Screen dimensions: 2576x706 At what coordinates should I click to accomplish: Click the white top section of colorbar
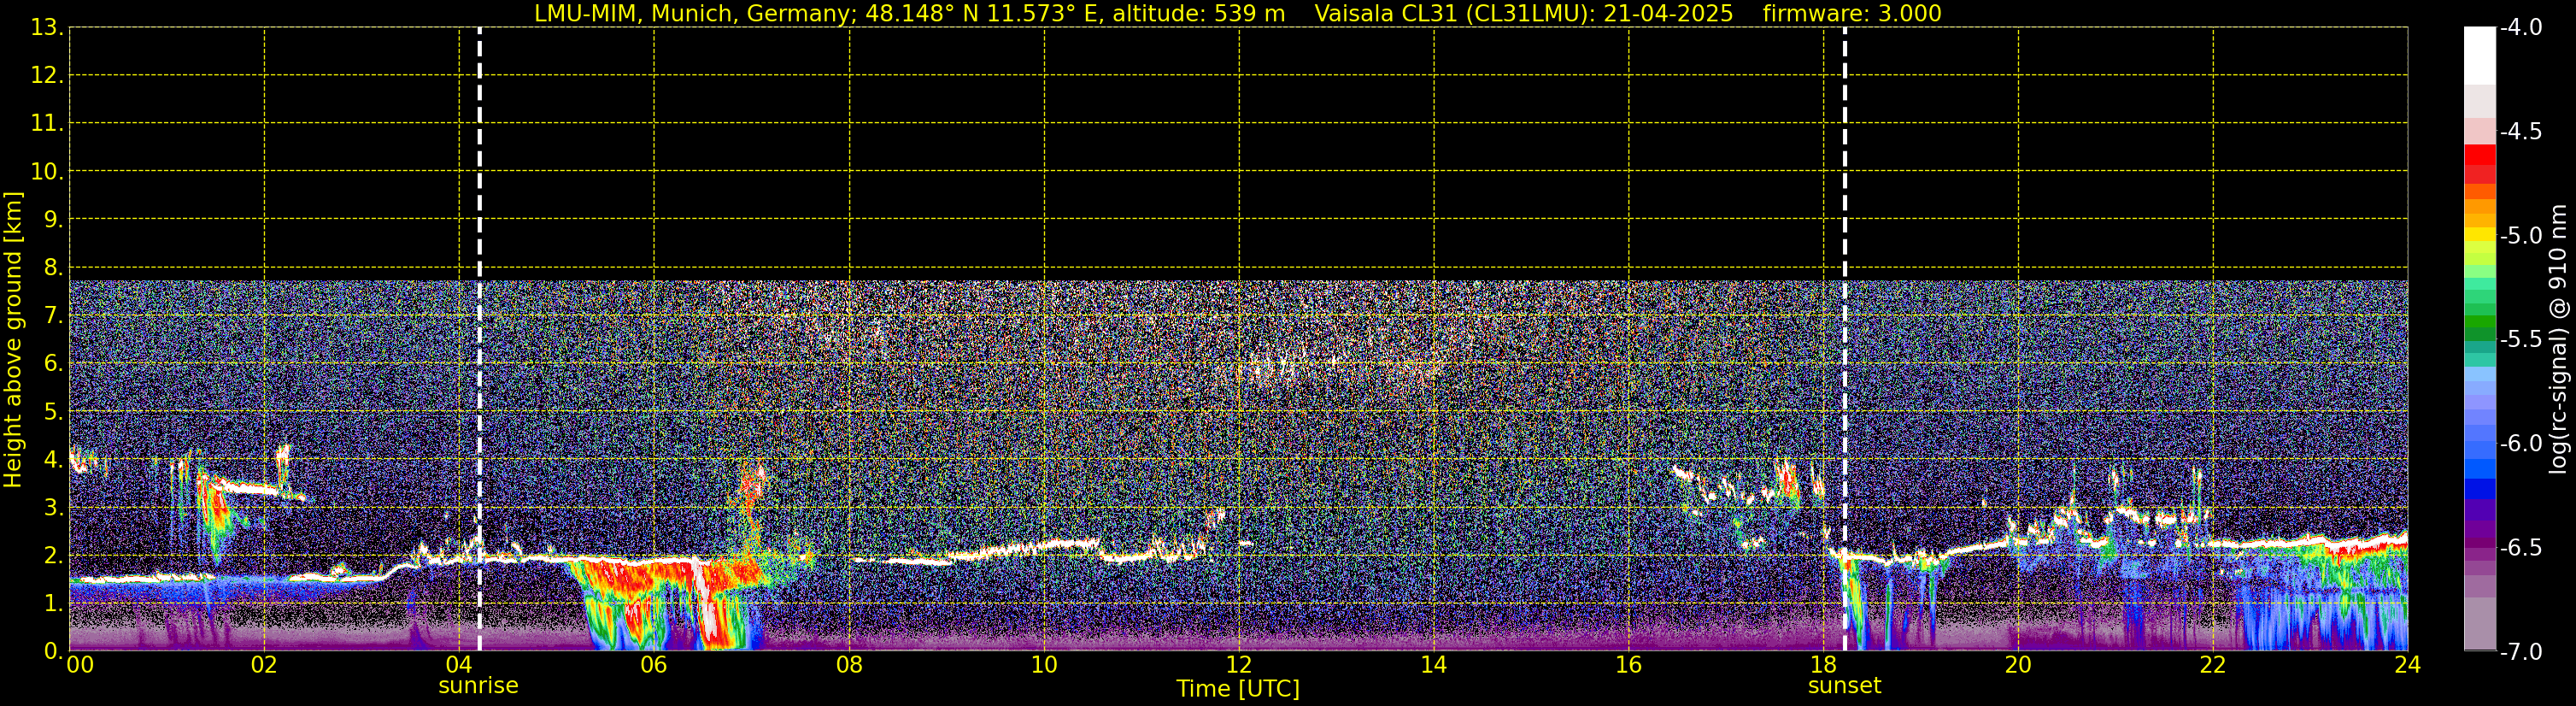click(x=2479, y=55)
